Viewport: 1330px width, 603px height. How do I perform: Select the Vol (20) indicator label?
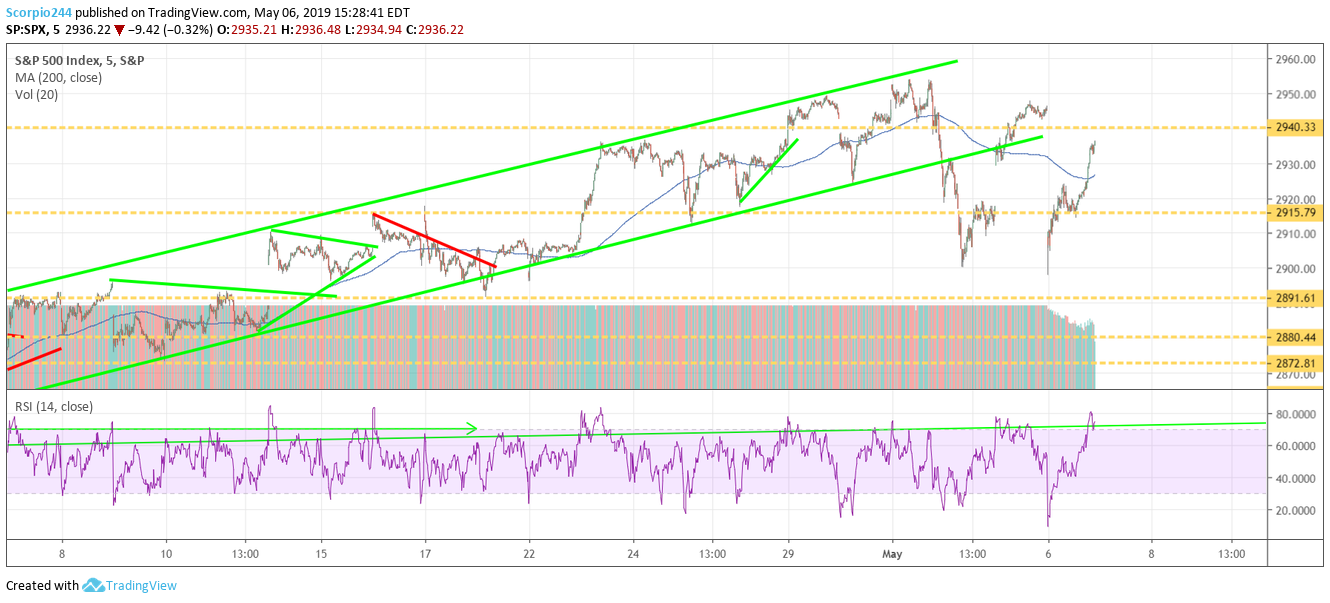point(32,94)
